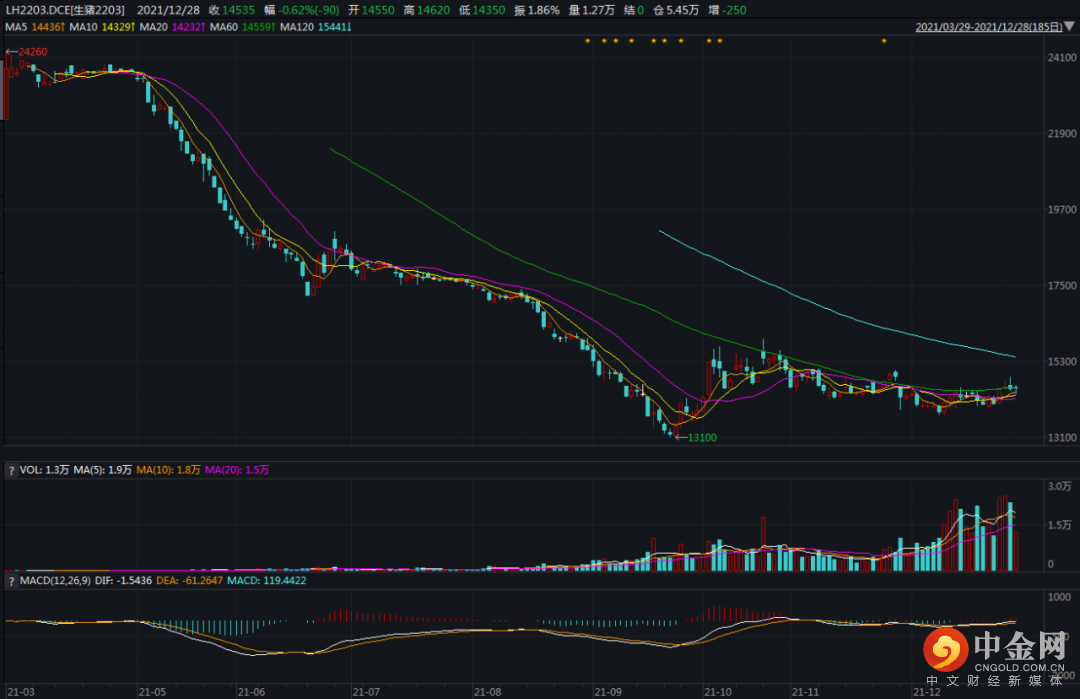Click the MA120 down arrow indicator
This screenshot has height=699, width=1080.
point(348,27)
